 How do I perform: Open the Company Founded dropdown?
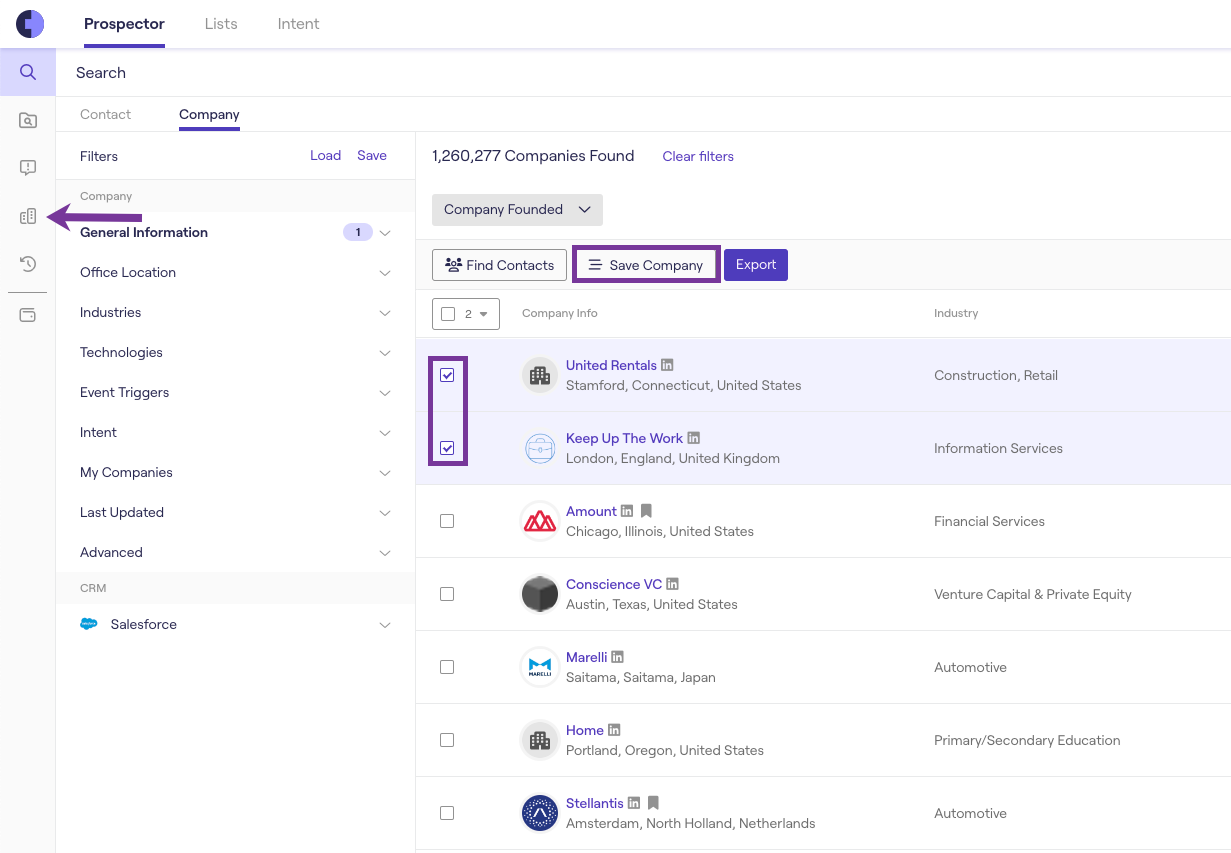517,210
